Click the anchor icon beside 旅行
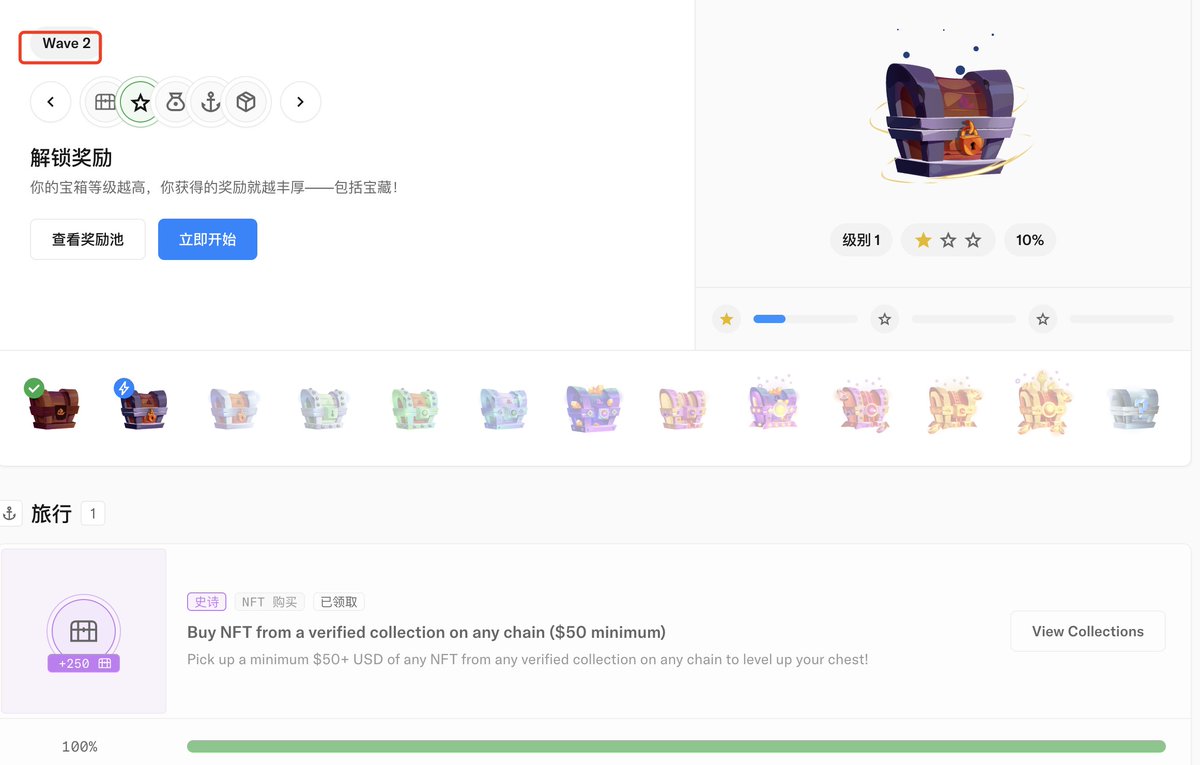 pos(10,514)
